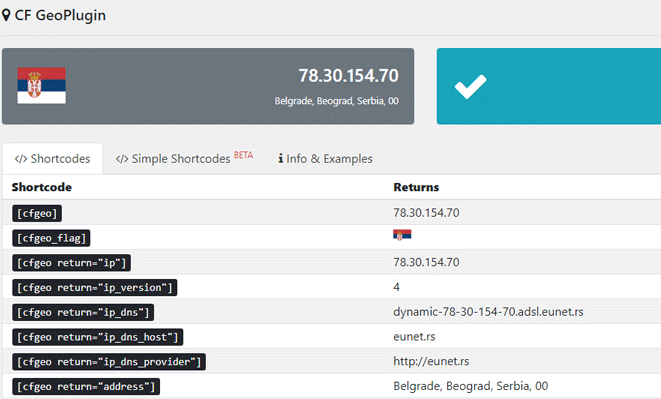The image size is (661, 399).
Task: Click the red BETA label
Action: pos(243,155)
